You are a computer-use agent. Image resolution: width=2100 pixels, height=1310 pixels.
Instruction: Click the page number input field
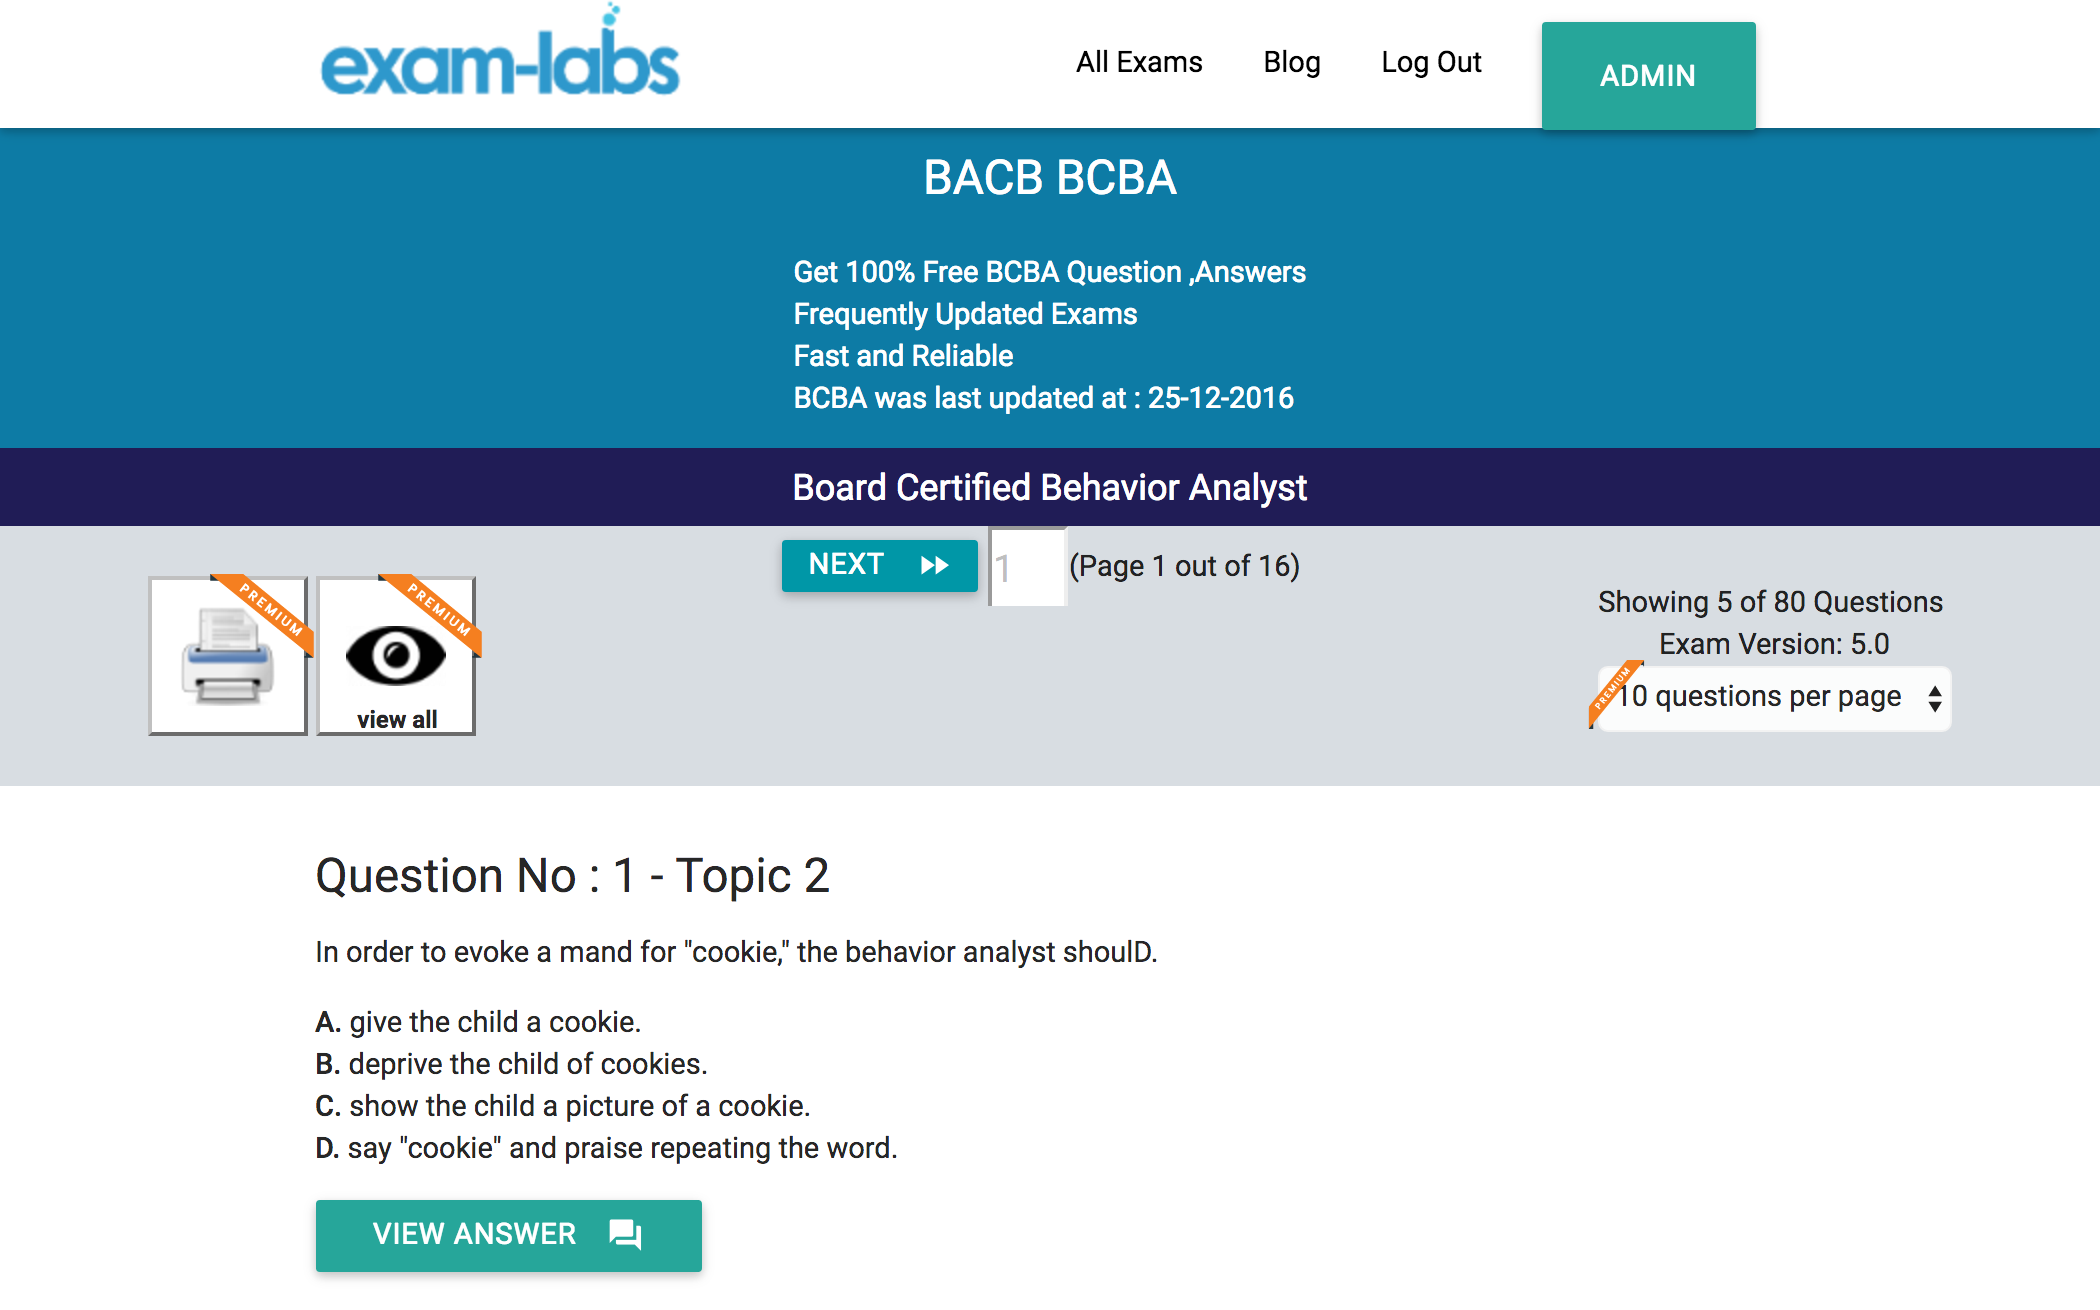(1028, 567)
